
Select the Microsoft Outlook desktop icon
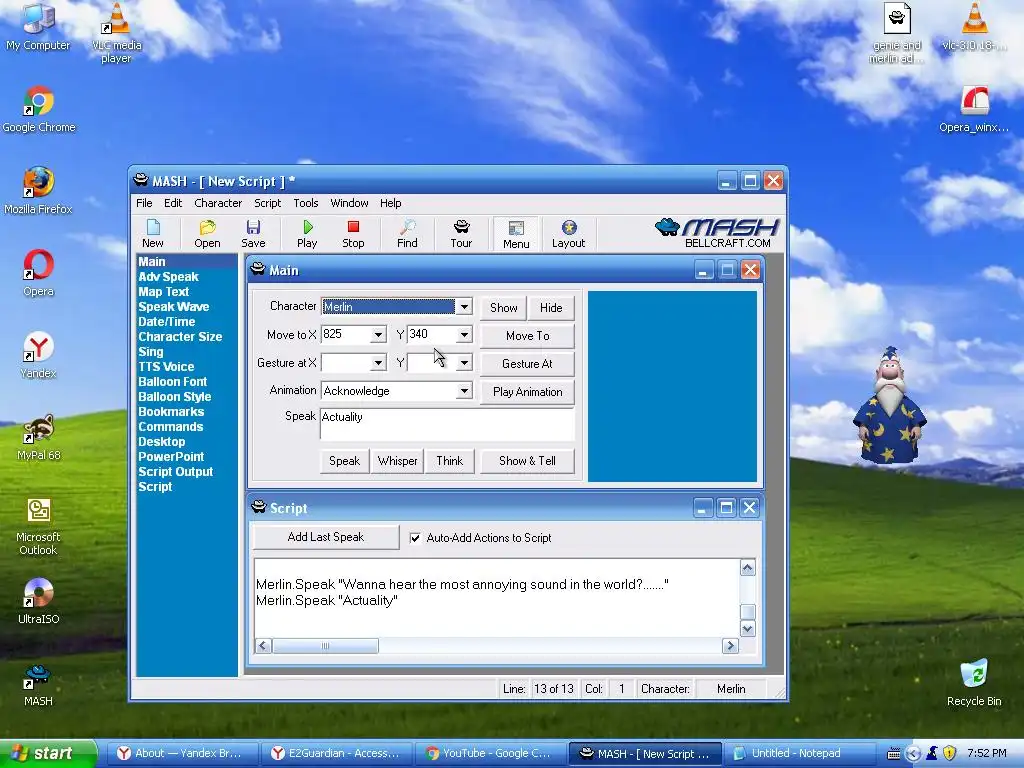click(x=39, y=526)
